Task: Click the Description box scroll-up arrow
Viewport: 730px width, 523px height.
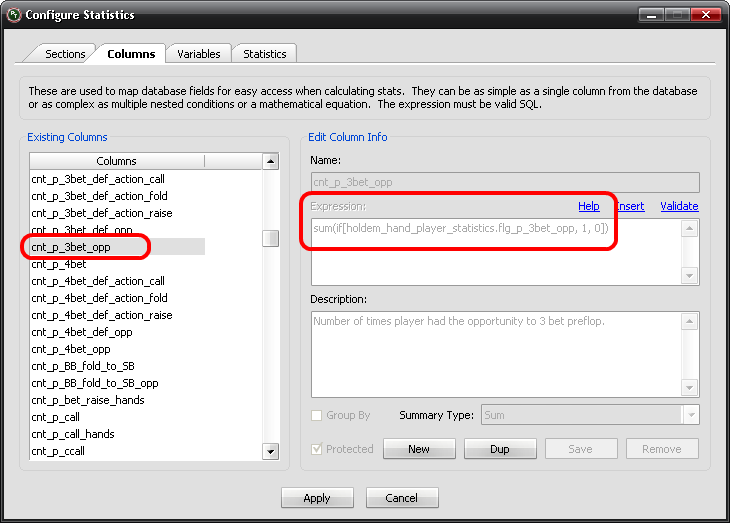Action: [689, 320]
